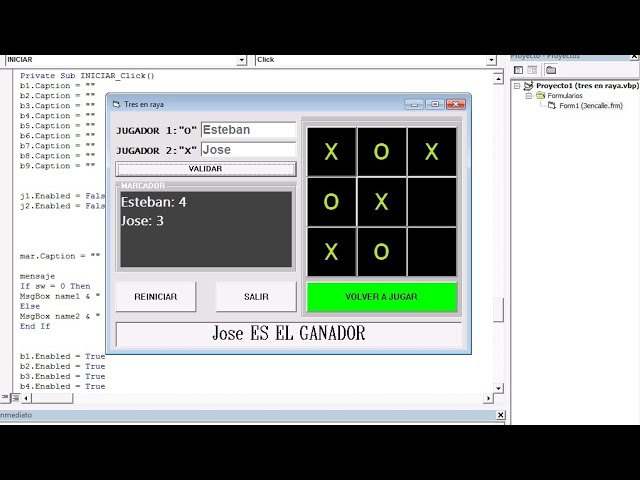
Task: Click the REINICIAR button
Action: [156, 297]
